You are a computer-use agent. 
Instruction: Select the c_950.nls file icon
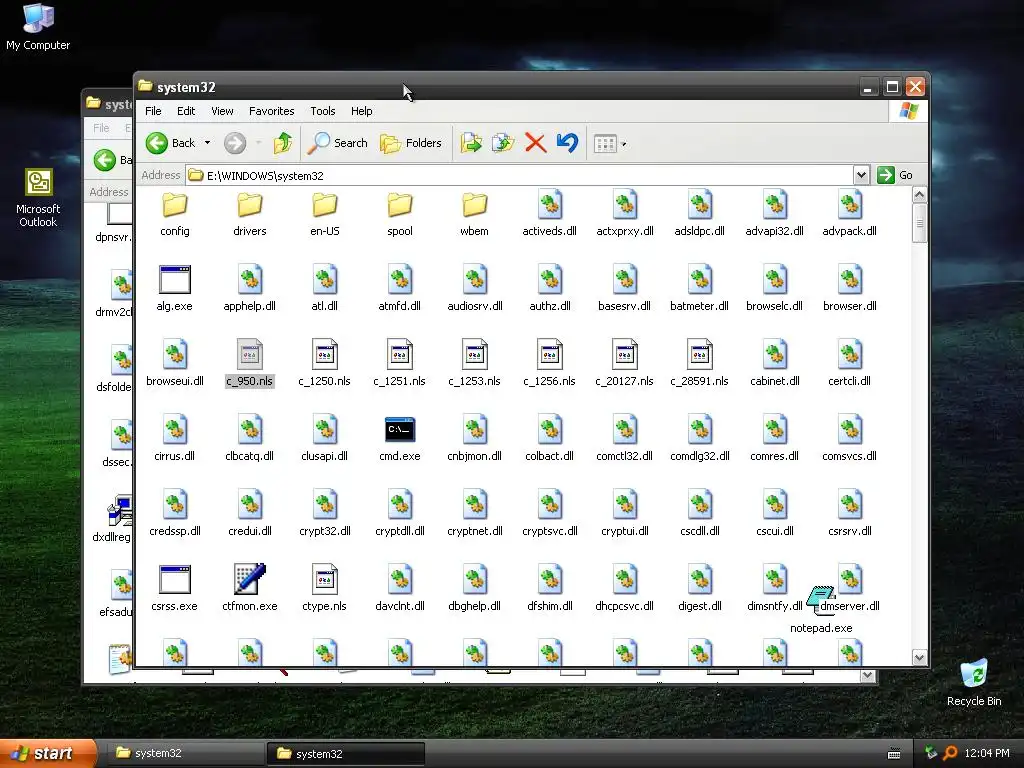point(249,355)
